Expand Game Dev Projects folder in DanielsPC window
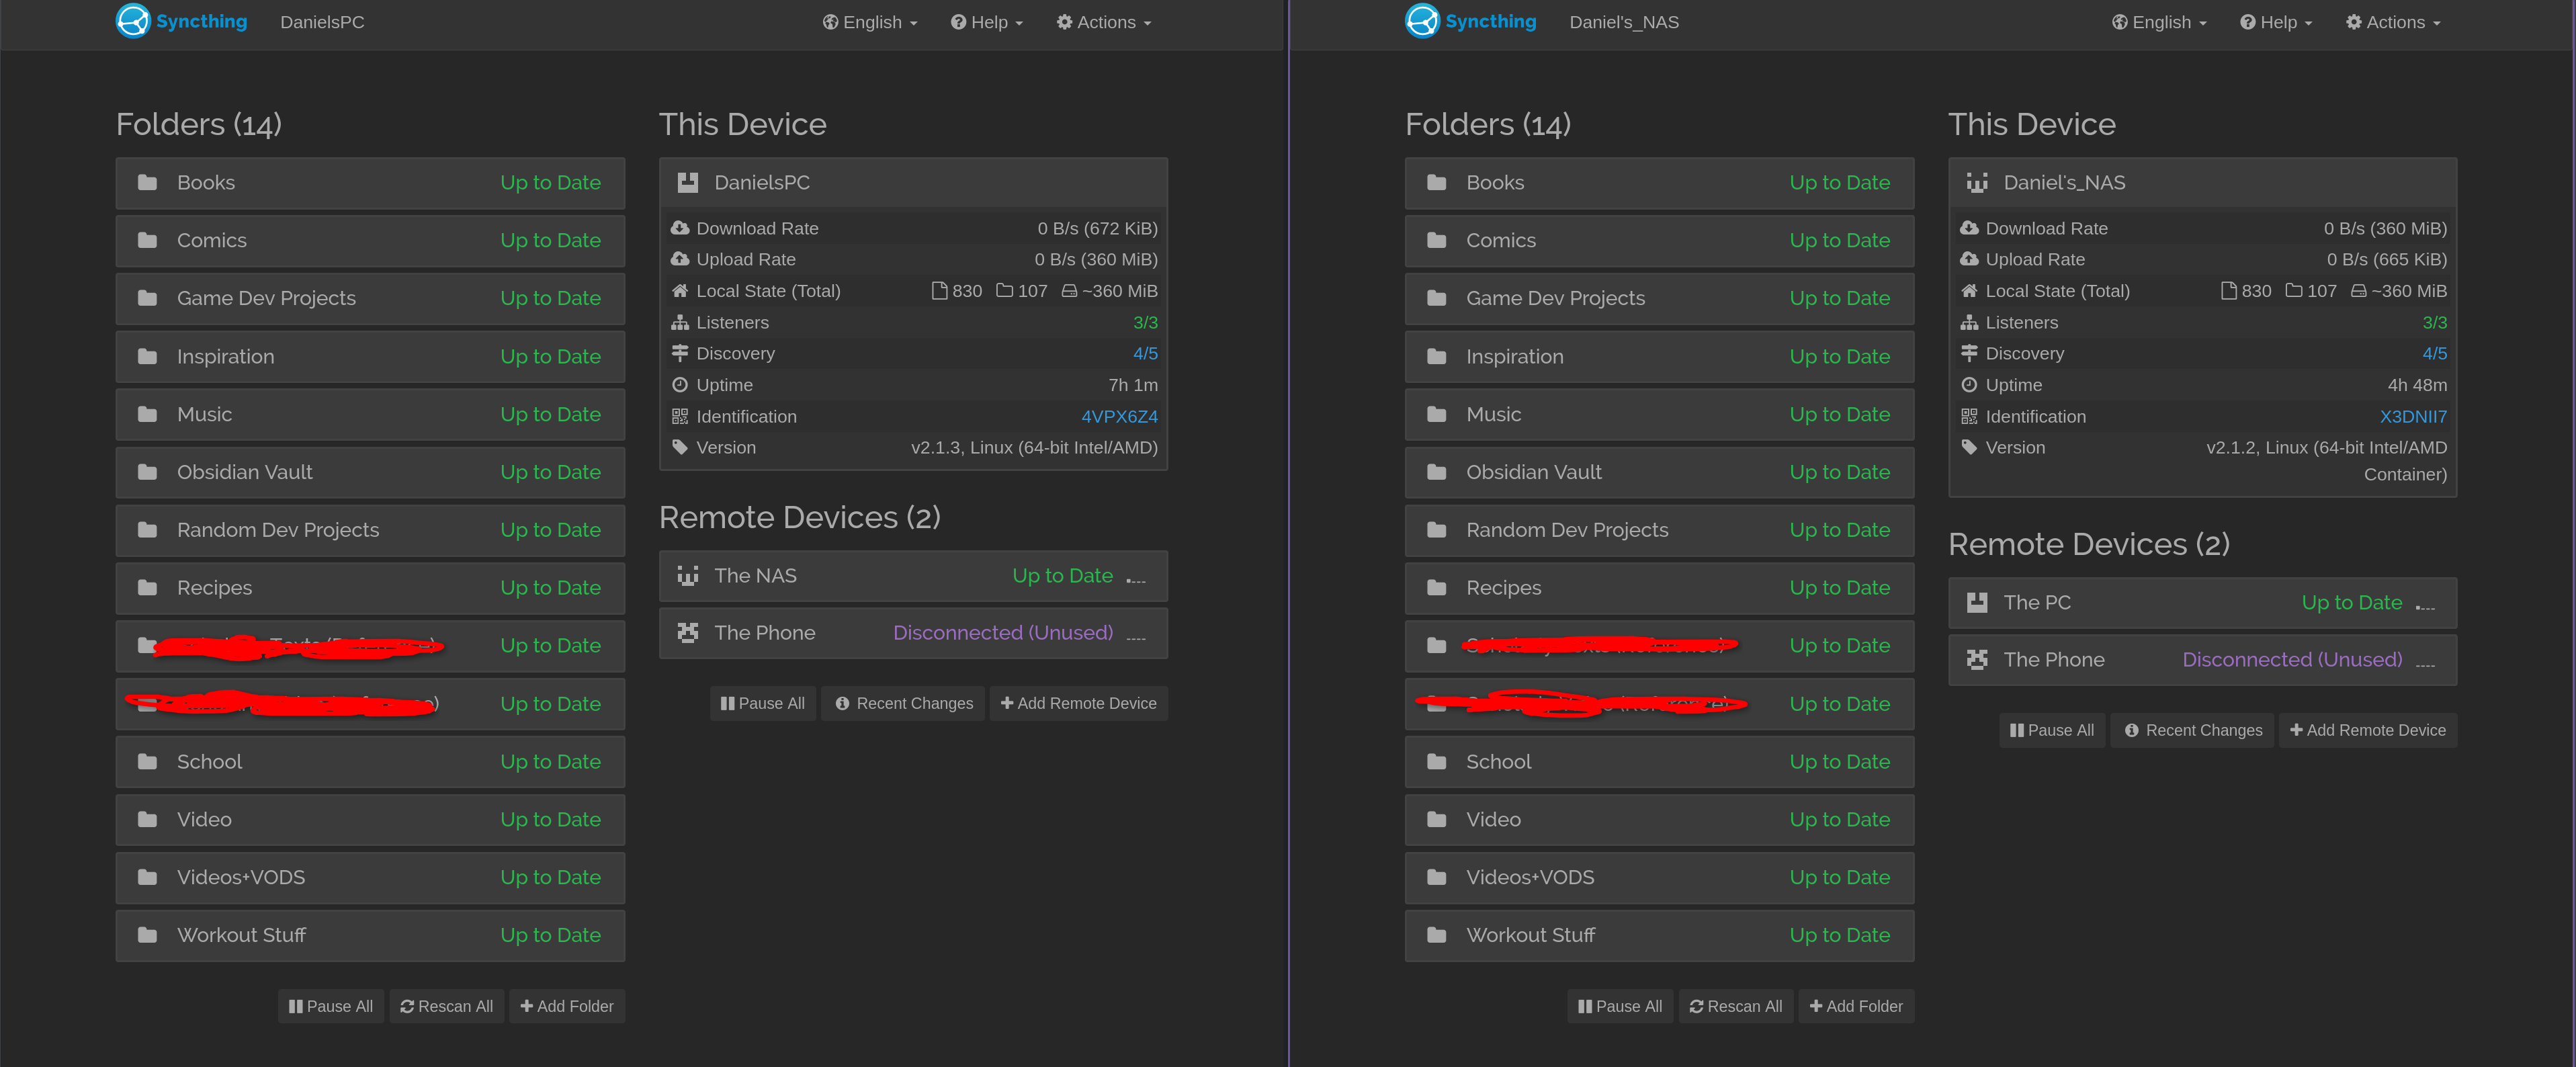The width and height of the screenshot is (2576, 1067). pyautogui.click(x=370, y=299)
